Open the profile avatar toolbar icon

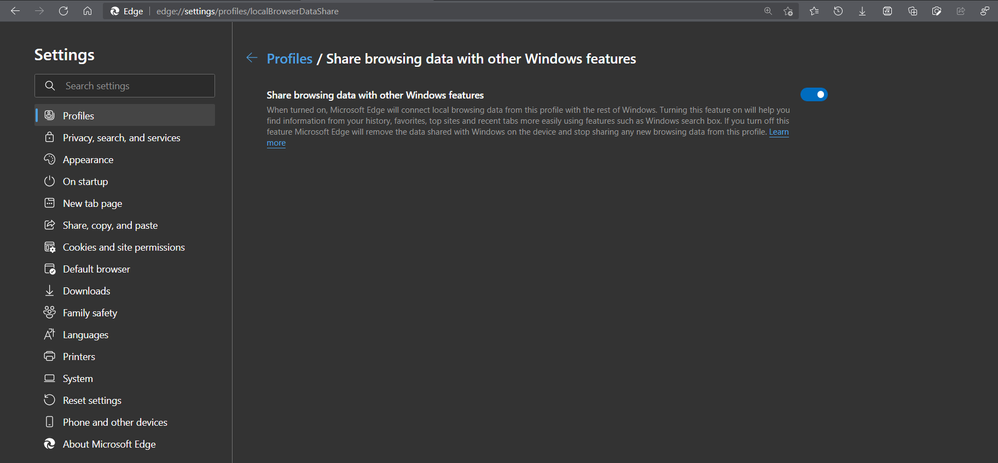(x=985, y=11)
